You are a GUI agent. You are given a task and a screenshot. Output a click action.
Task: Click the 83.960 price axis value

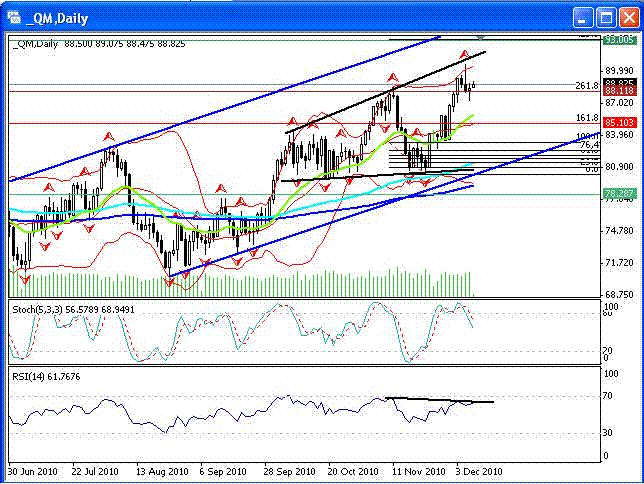coord(620,135)
